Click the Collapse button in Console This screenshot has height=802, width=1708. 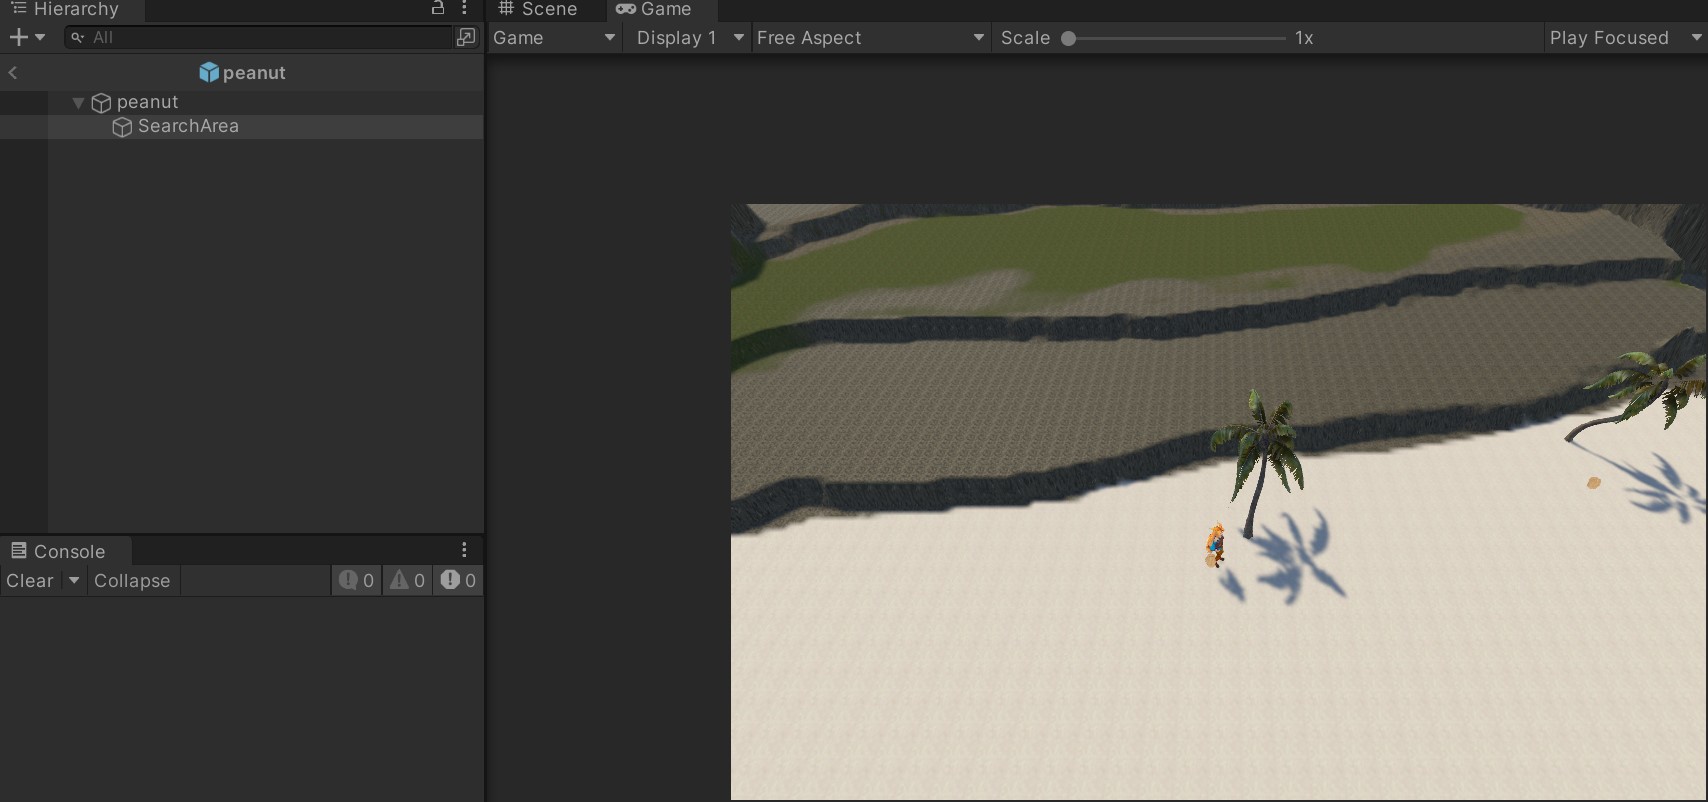[132, 581]
